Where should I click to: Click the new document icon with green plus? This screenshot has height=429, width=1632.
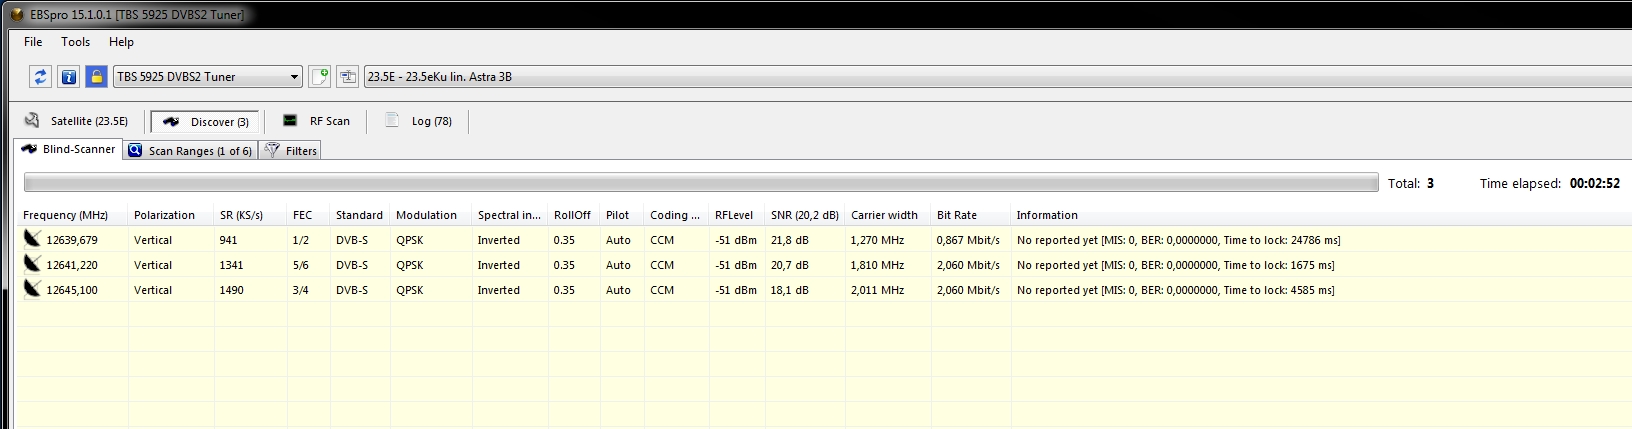point(319,77)
